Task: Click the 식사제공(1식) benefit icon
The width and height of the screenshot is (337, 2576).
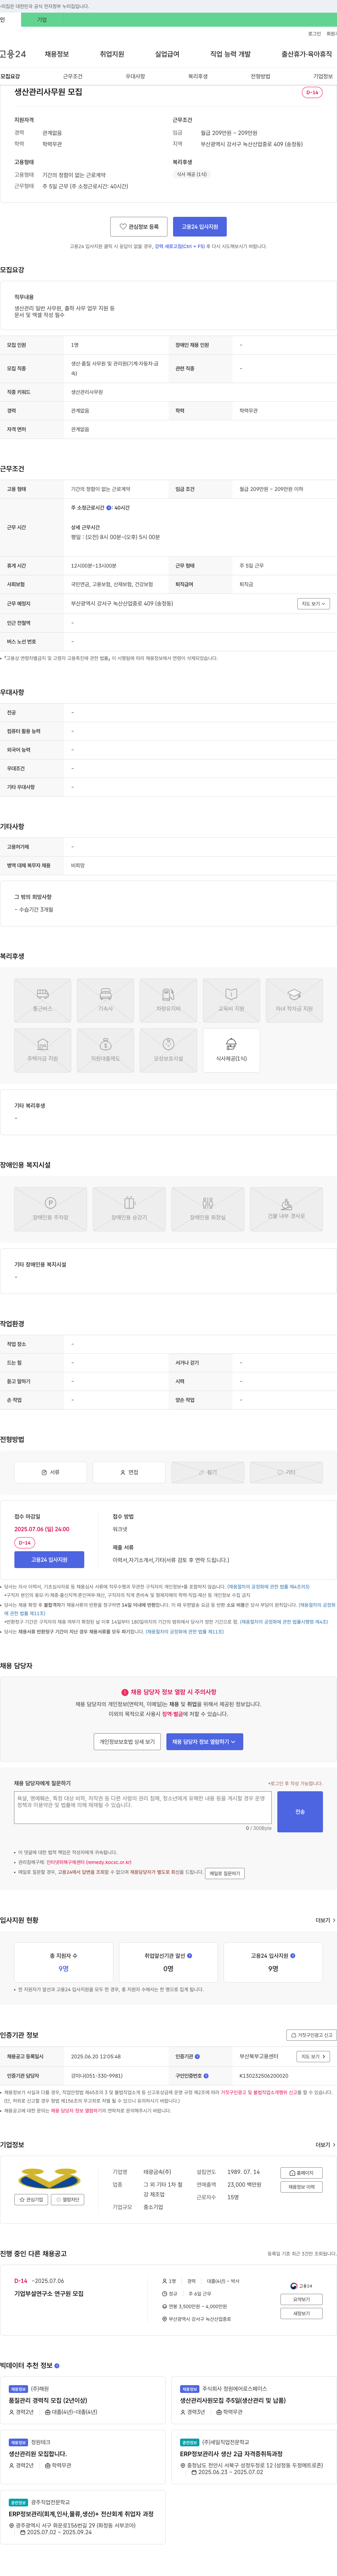Action: [x=231, y=1044]
